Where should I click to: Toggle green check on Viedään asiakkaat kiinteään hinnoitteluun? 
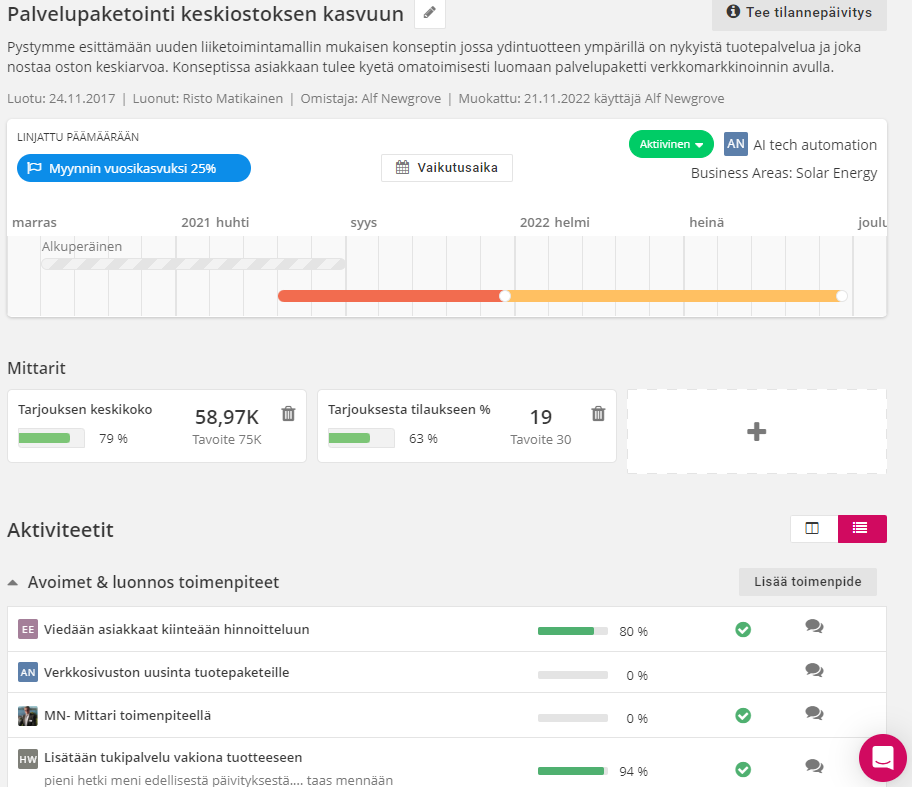(743, 629)
